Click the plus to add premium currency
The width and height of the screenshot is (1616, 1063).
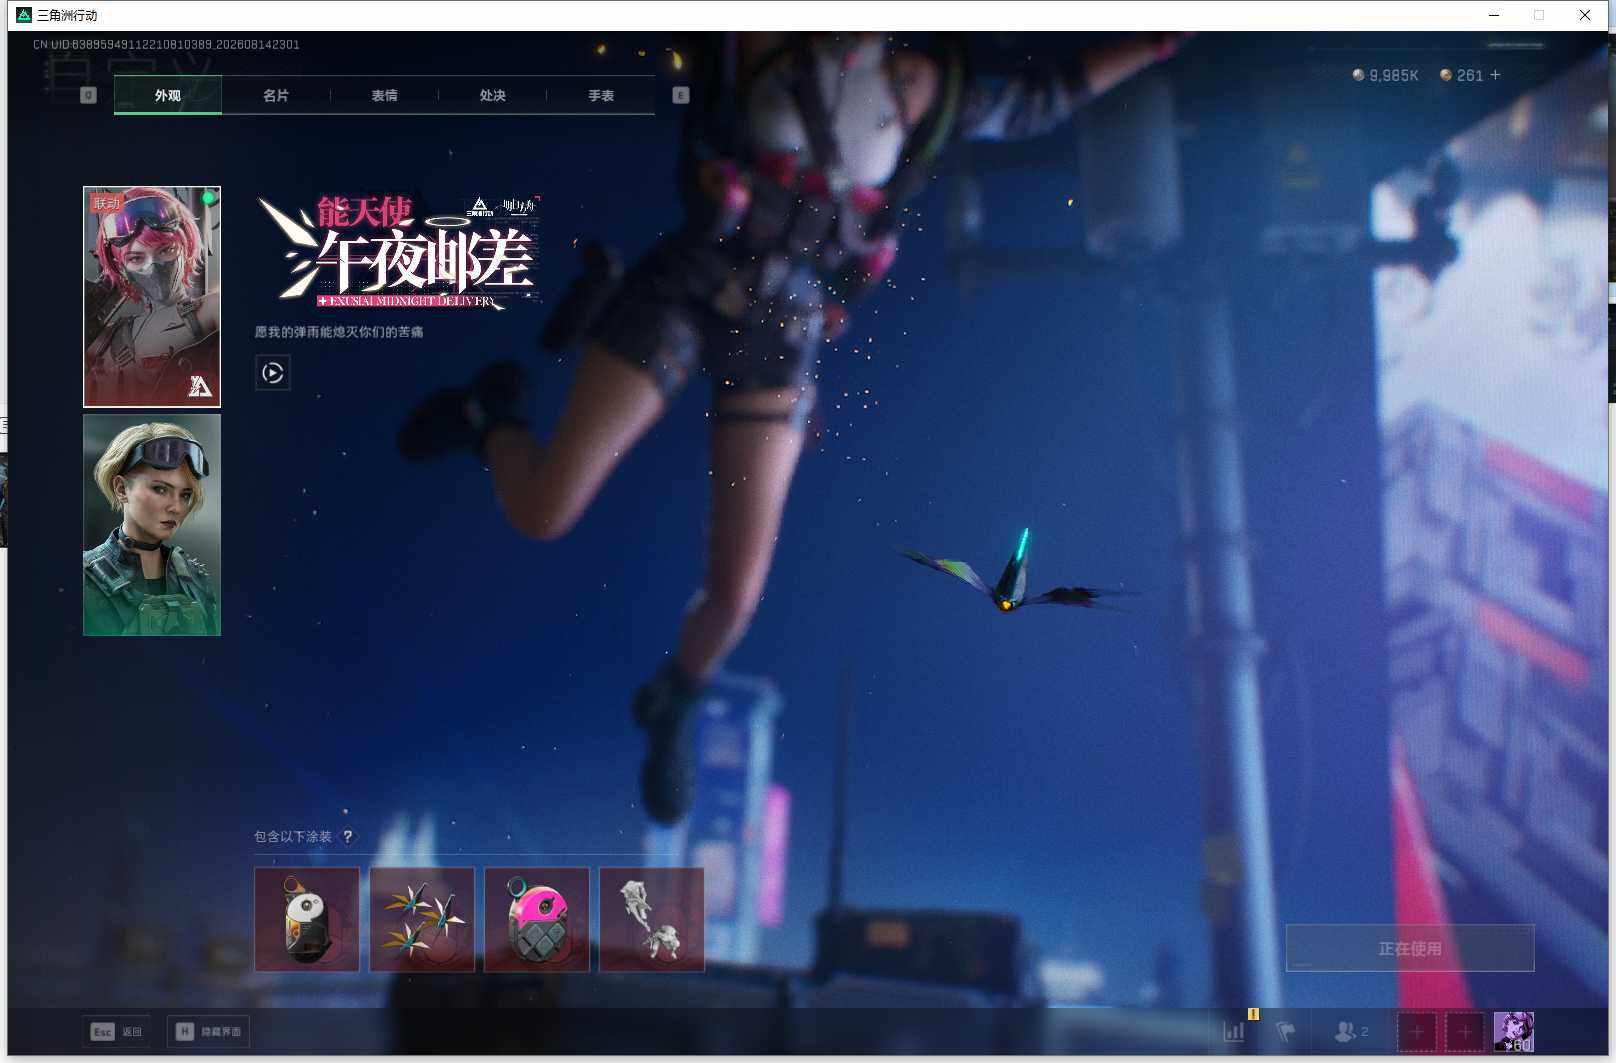(1496, 75)
